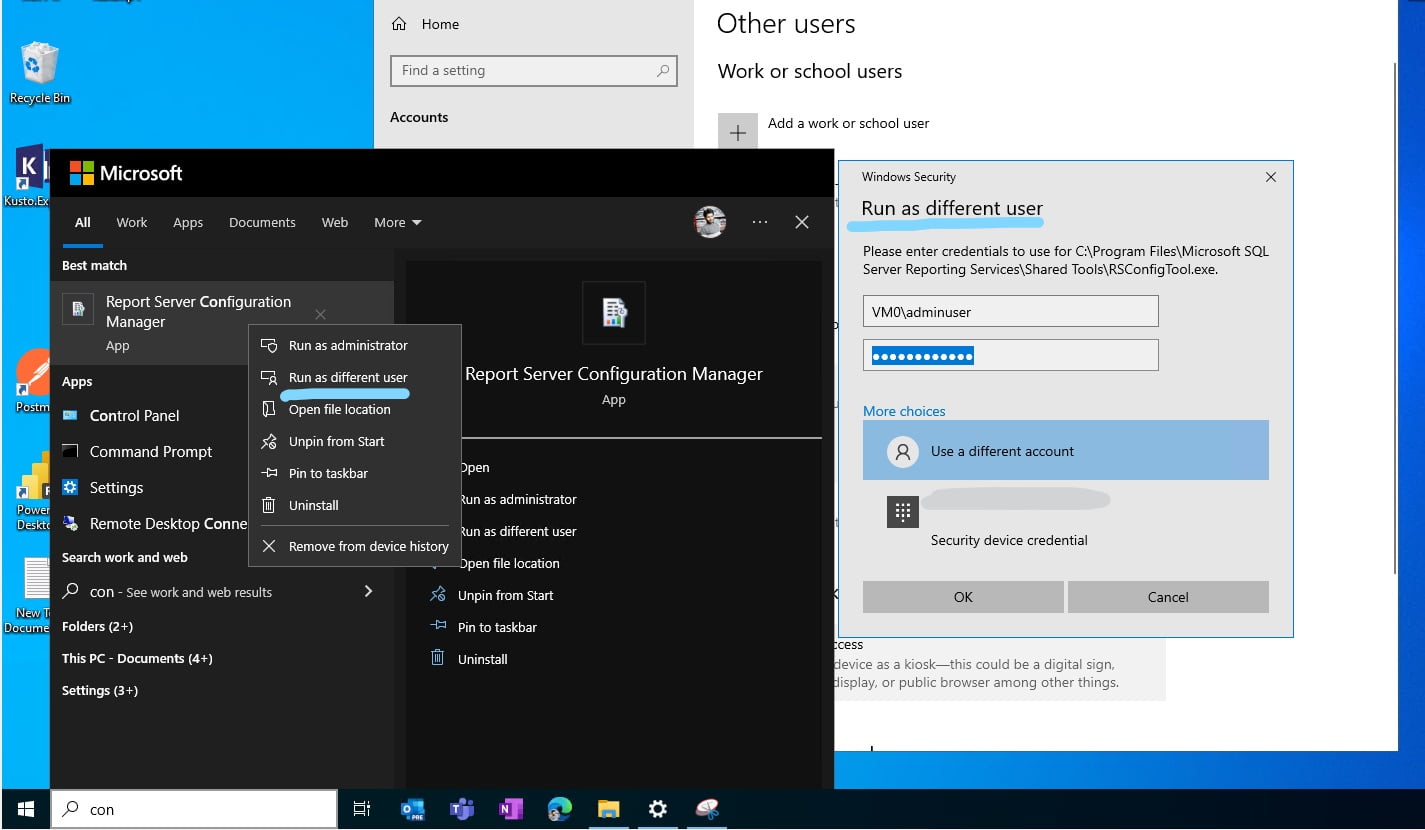Click the search magnifier in Find a setting
This screenshot has height=830, width=1425.
663,71
